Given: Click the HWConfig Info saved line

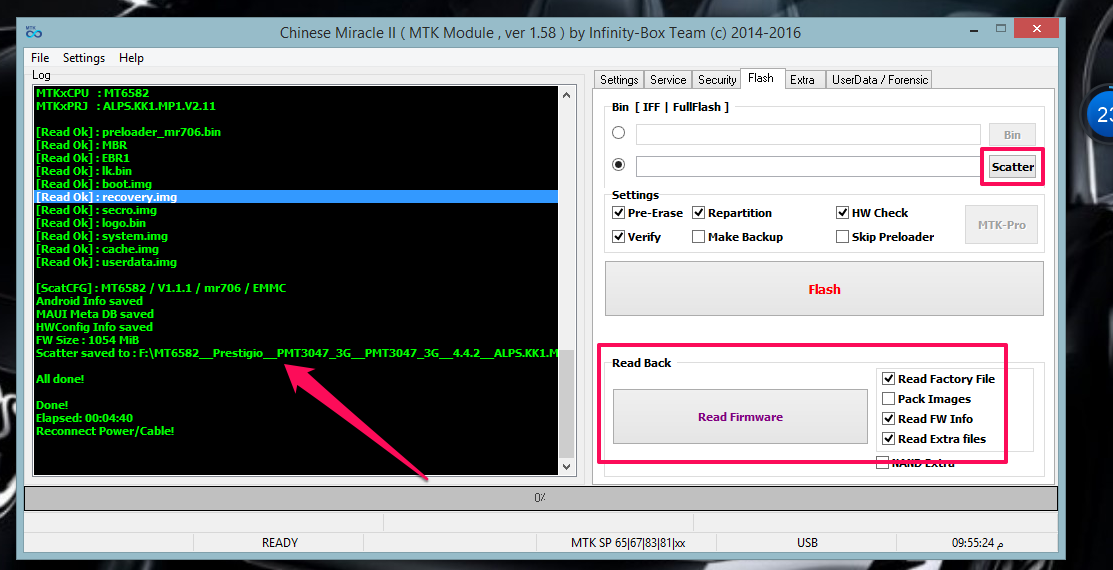Looking at the screenshot, I should [x=94, y=327].
